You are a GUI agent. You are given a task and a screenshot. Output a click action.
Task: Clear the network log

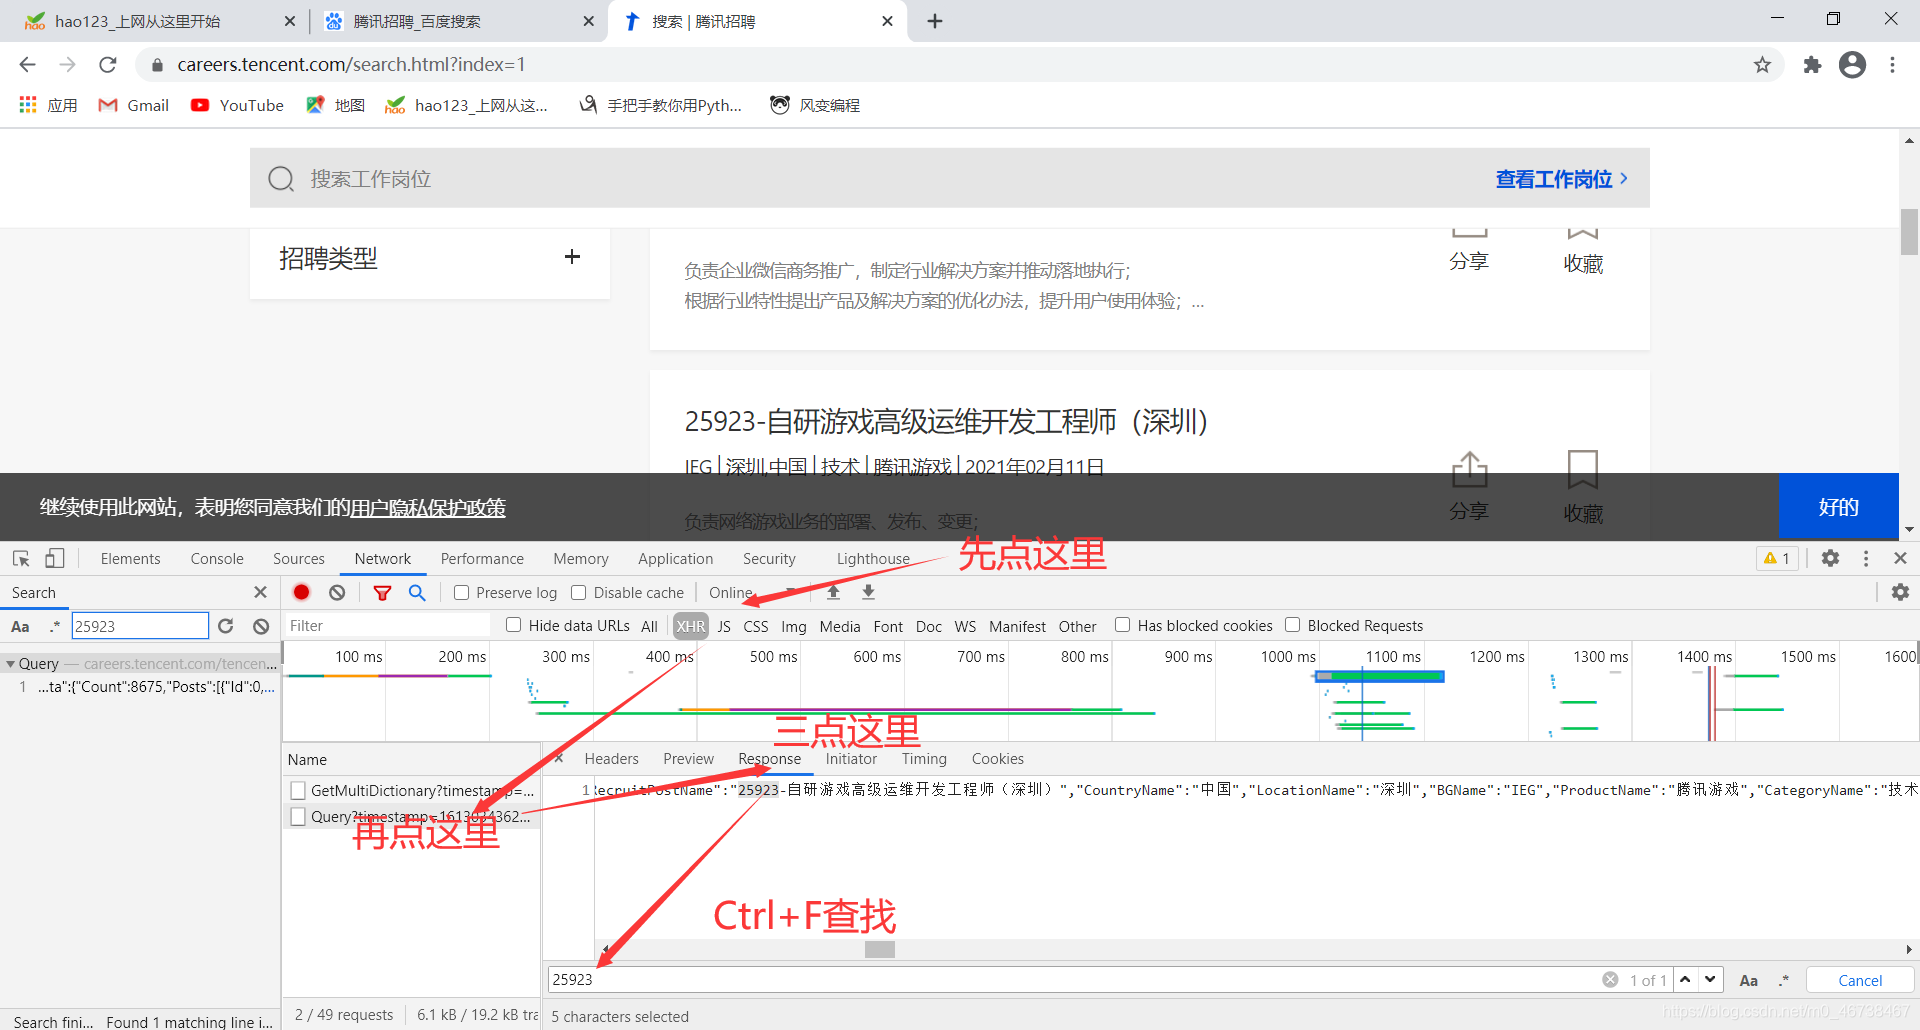(x=337, y=592)
